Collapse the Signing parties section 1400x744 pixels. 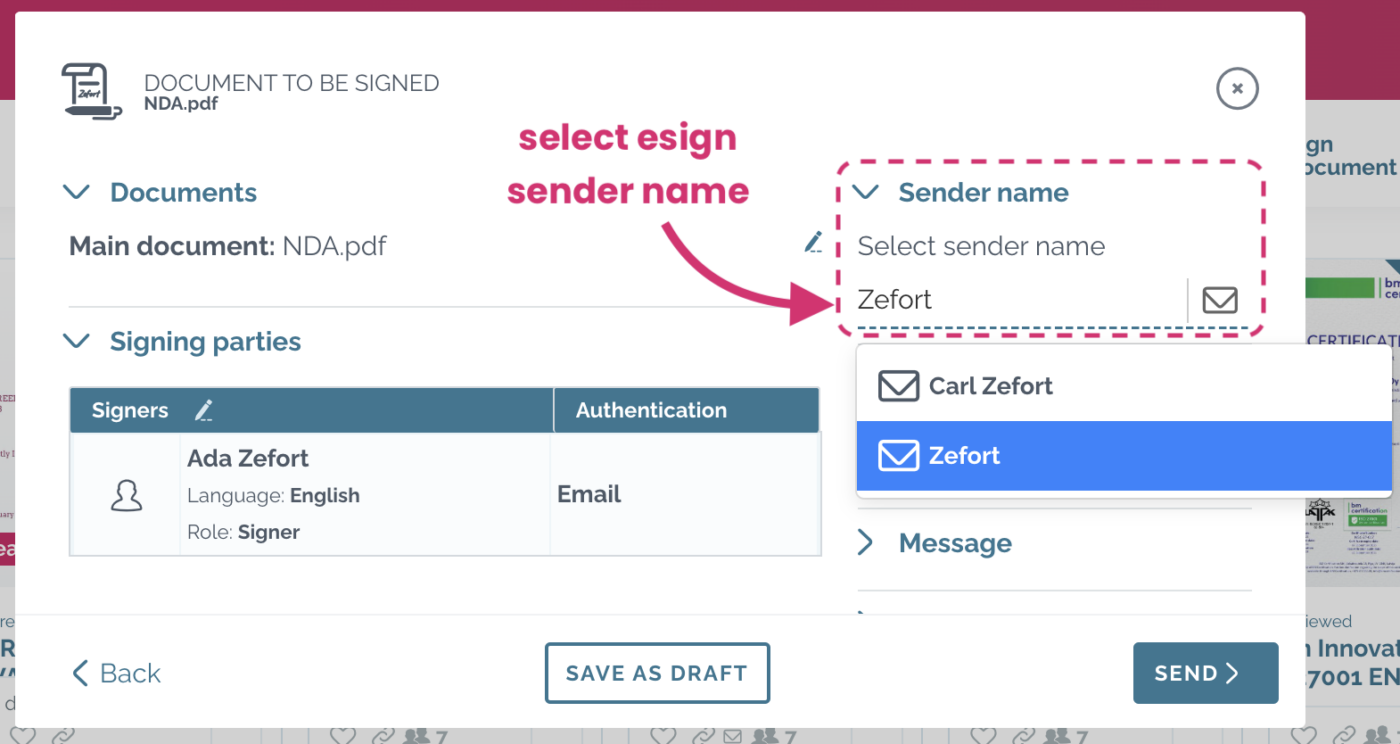76,341
